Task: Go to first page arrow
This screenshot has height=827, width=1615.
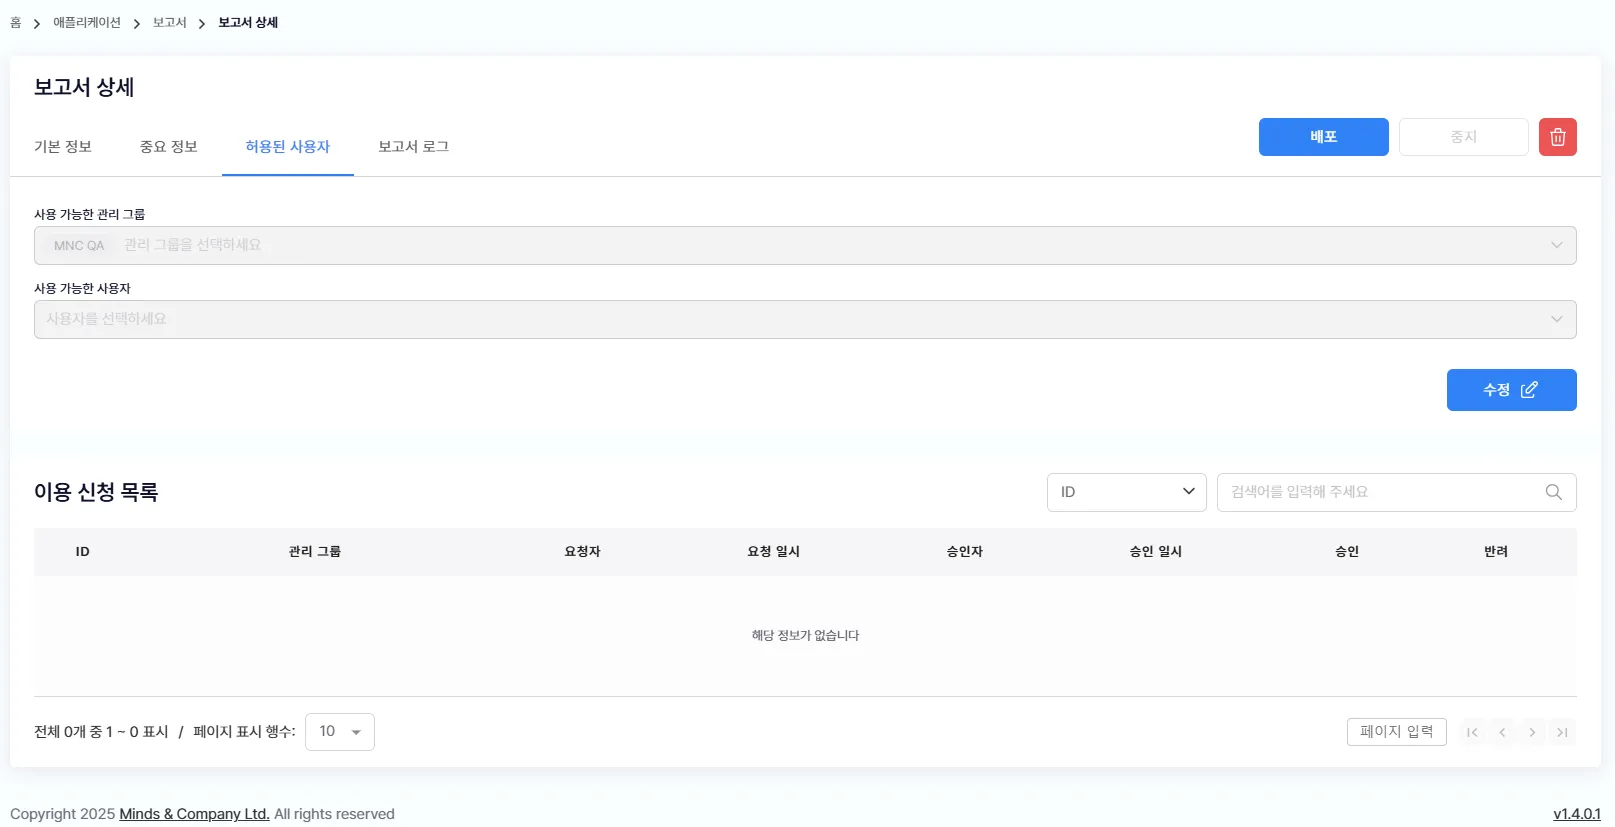Action: (x=1472, y=732)
